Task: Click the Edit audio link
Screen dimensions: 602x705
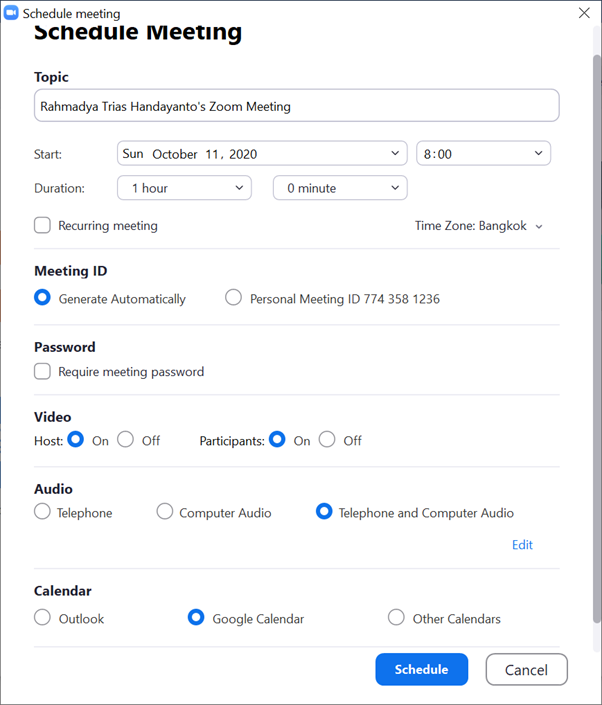Action: coord(522,545)
